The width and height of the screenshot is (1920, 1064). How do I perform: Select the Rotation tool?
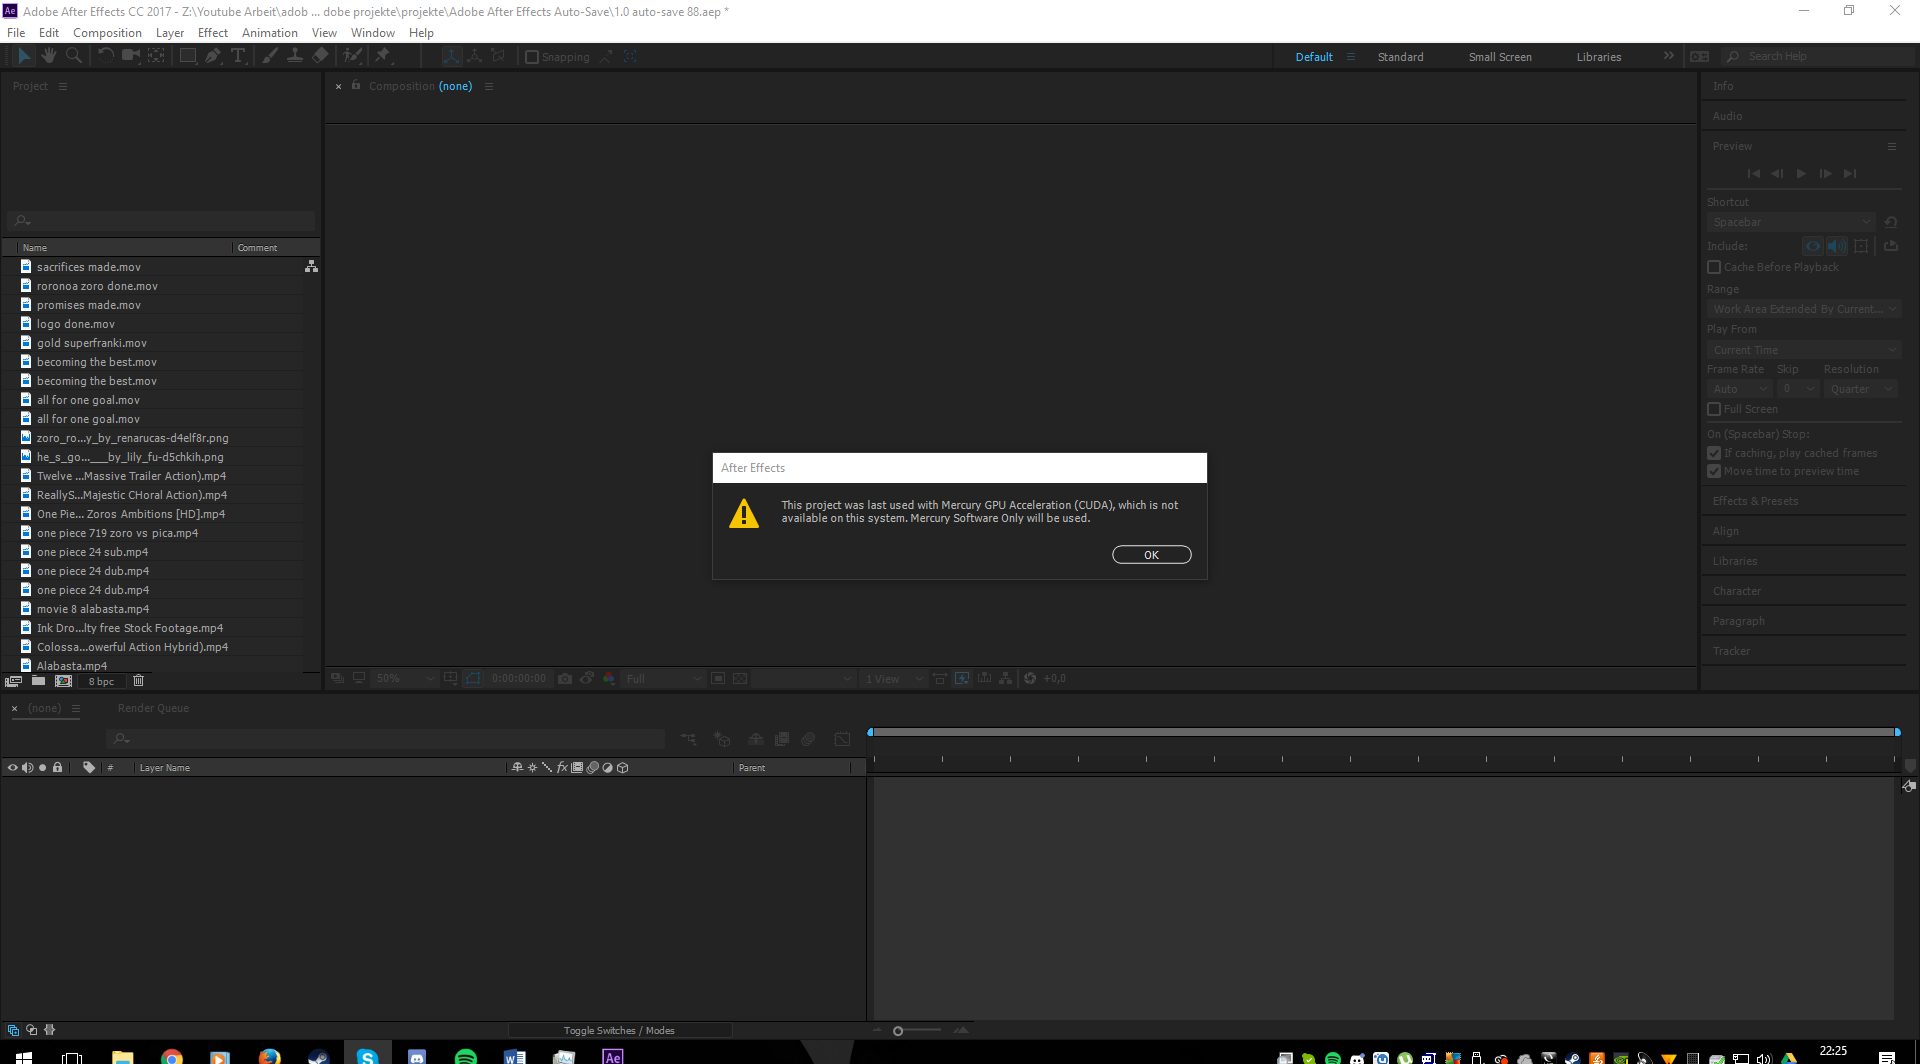click(105, 56)
